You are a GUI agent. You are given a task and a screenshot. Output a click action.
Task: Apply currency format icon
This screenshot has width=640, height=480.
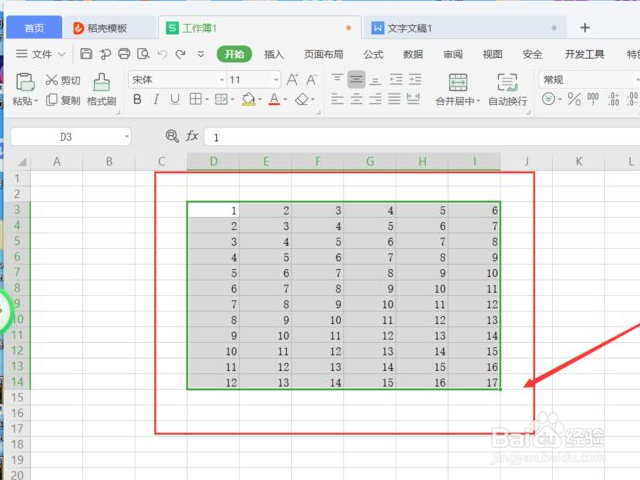point(549,99)
